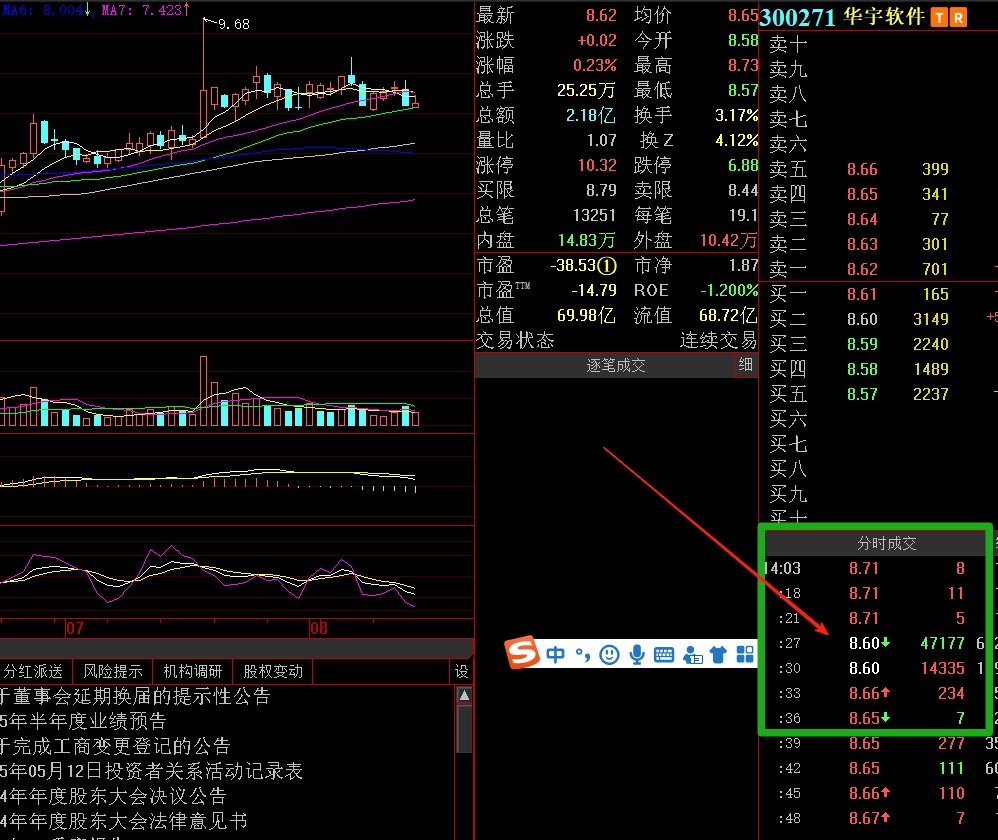The image size is (998, 840).
Task: Click the 9.68 high-price marker on chart
Action: [x=234, y=24]
